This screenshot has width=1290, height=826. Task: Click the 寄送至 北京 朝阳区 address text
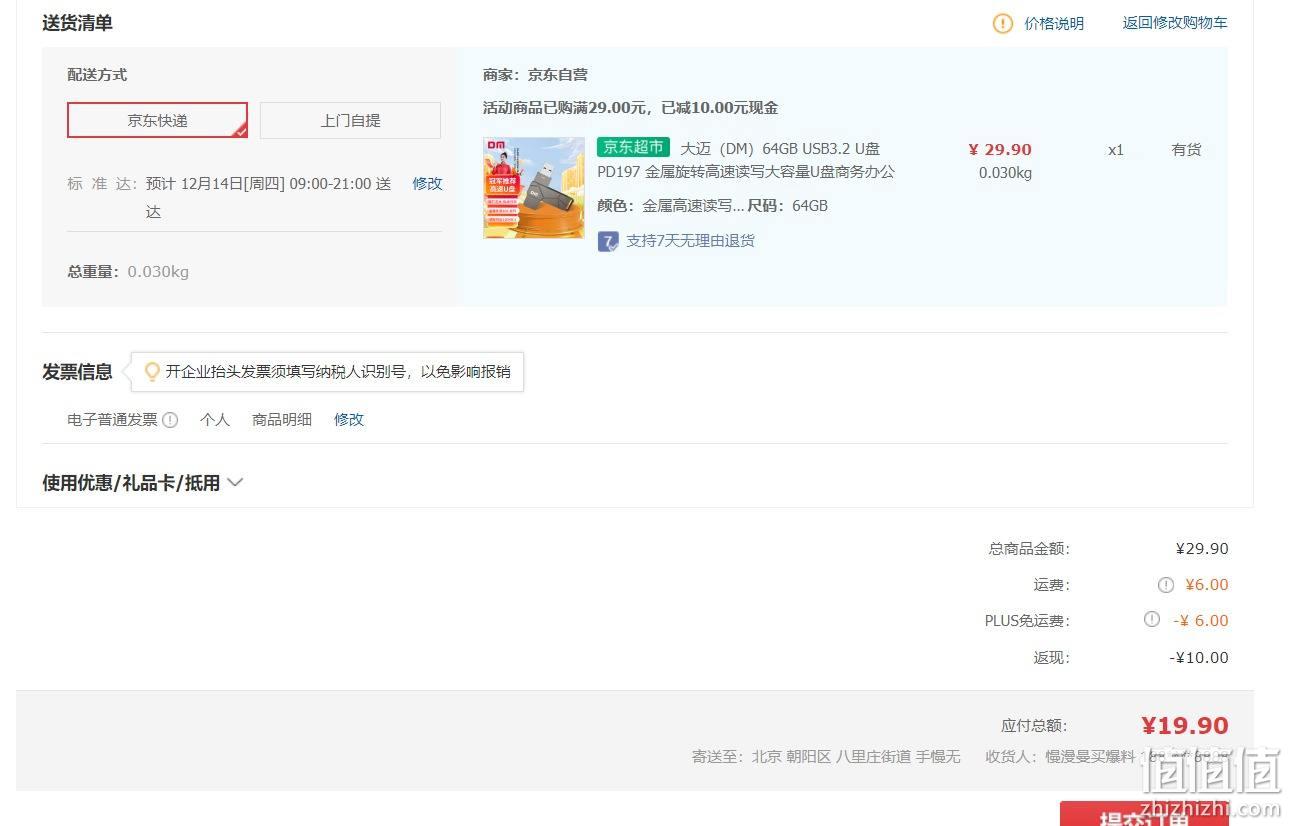pos(825,756)
